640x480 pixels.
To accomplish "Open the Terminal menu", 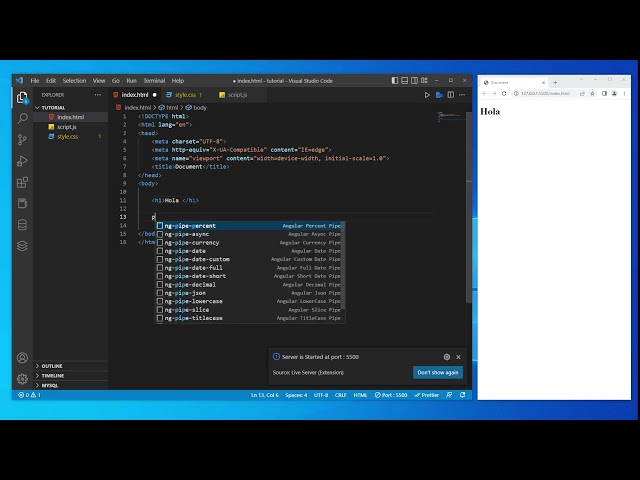I will click(154, 80).
